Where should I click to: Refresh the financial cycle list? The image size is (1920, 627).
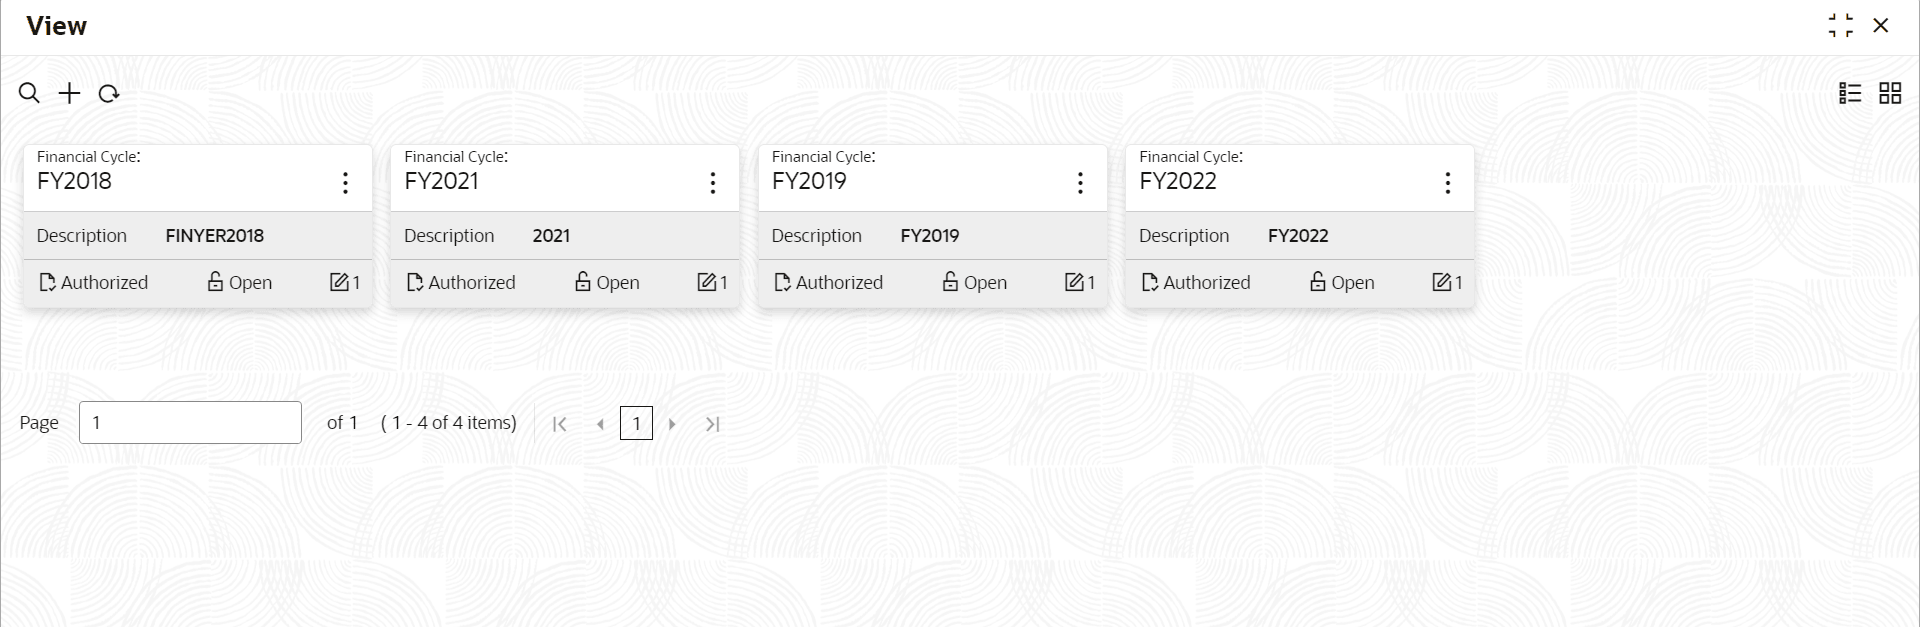[x=109, y=93]
